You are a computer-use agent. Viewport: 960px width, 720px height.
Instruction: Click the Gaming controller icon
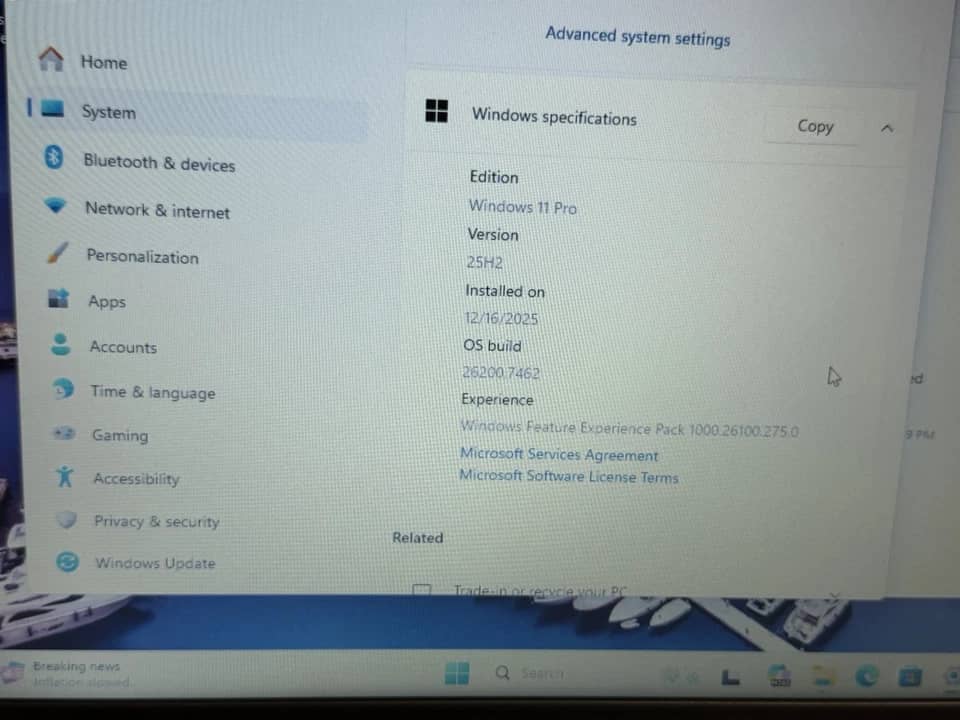[x=64, y=433]
